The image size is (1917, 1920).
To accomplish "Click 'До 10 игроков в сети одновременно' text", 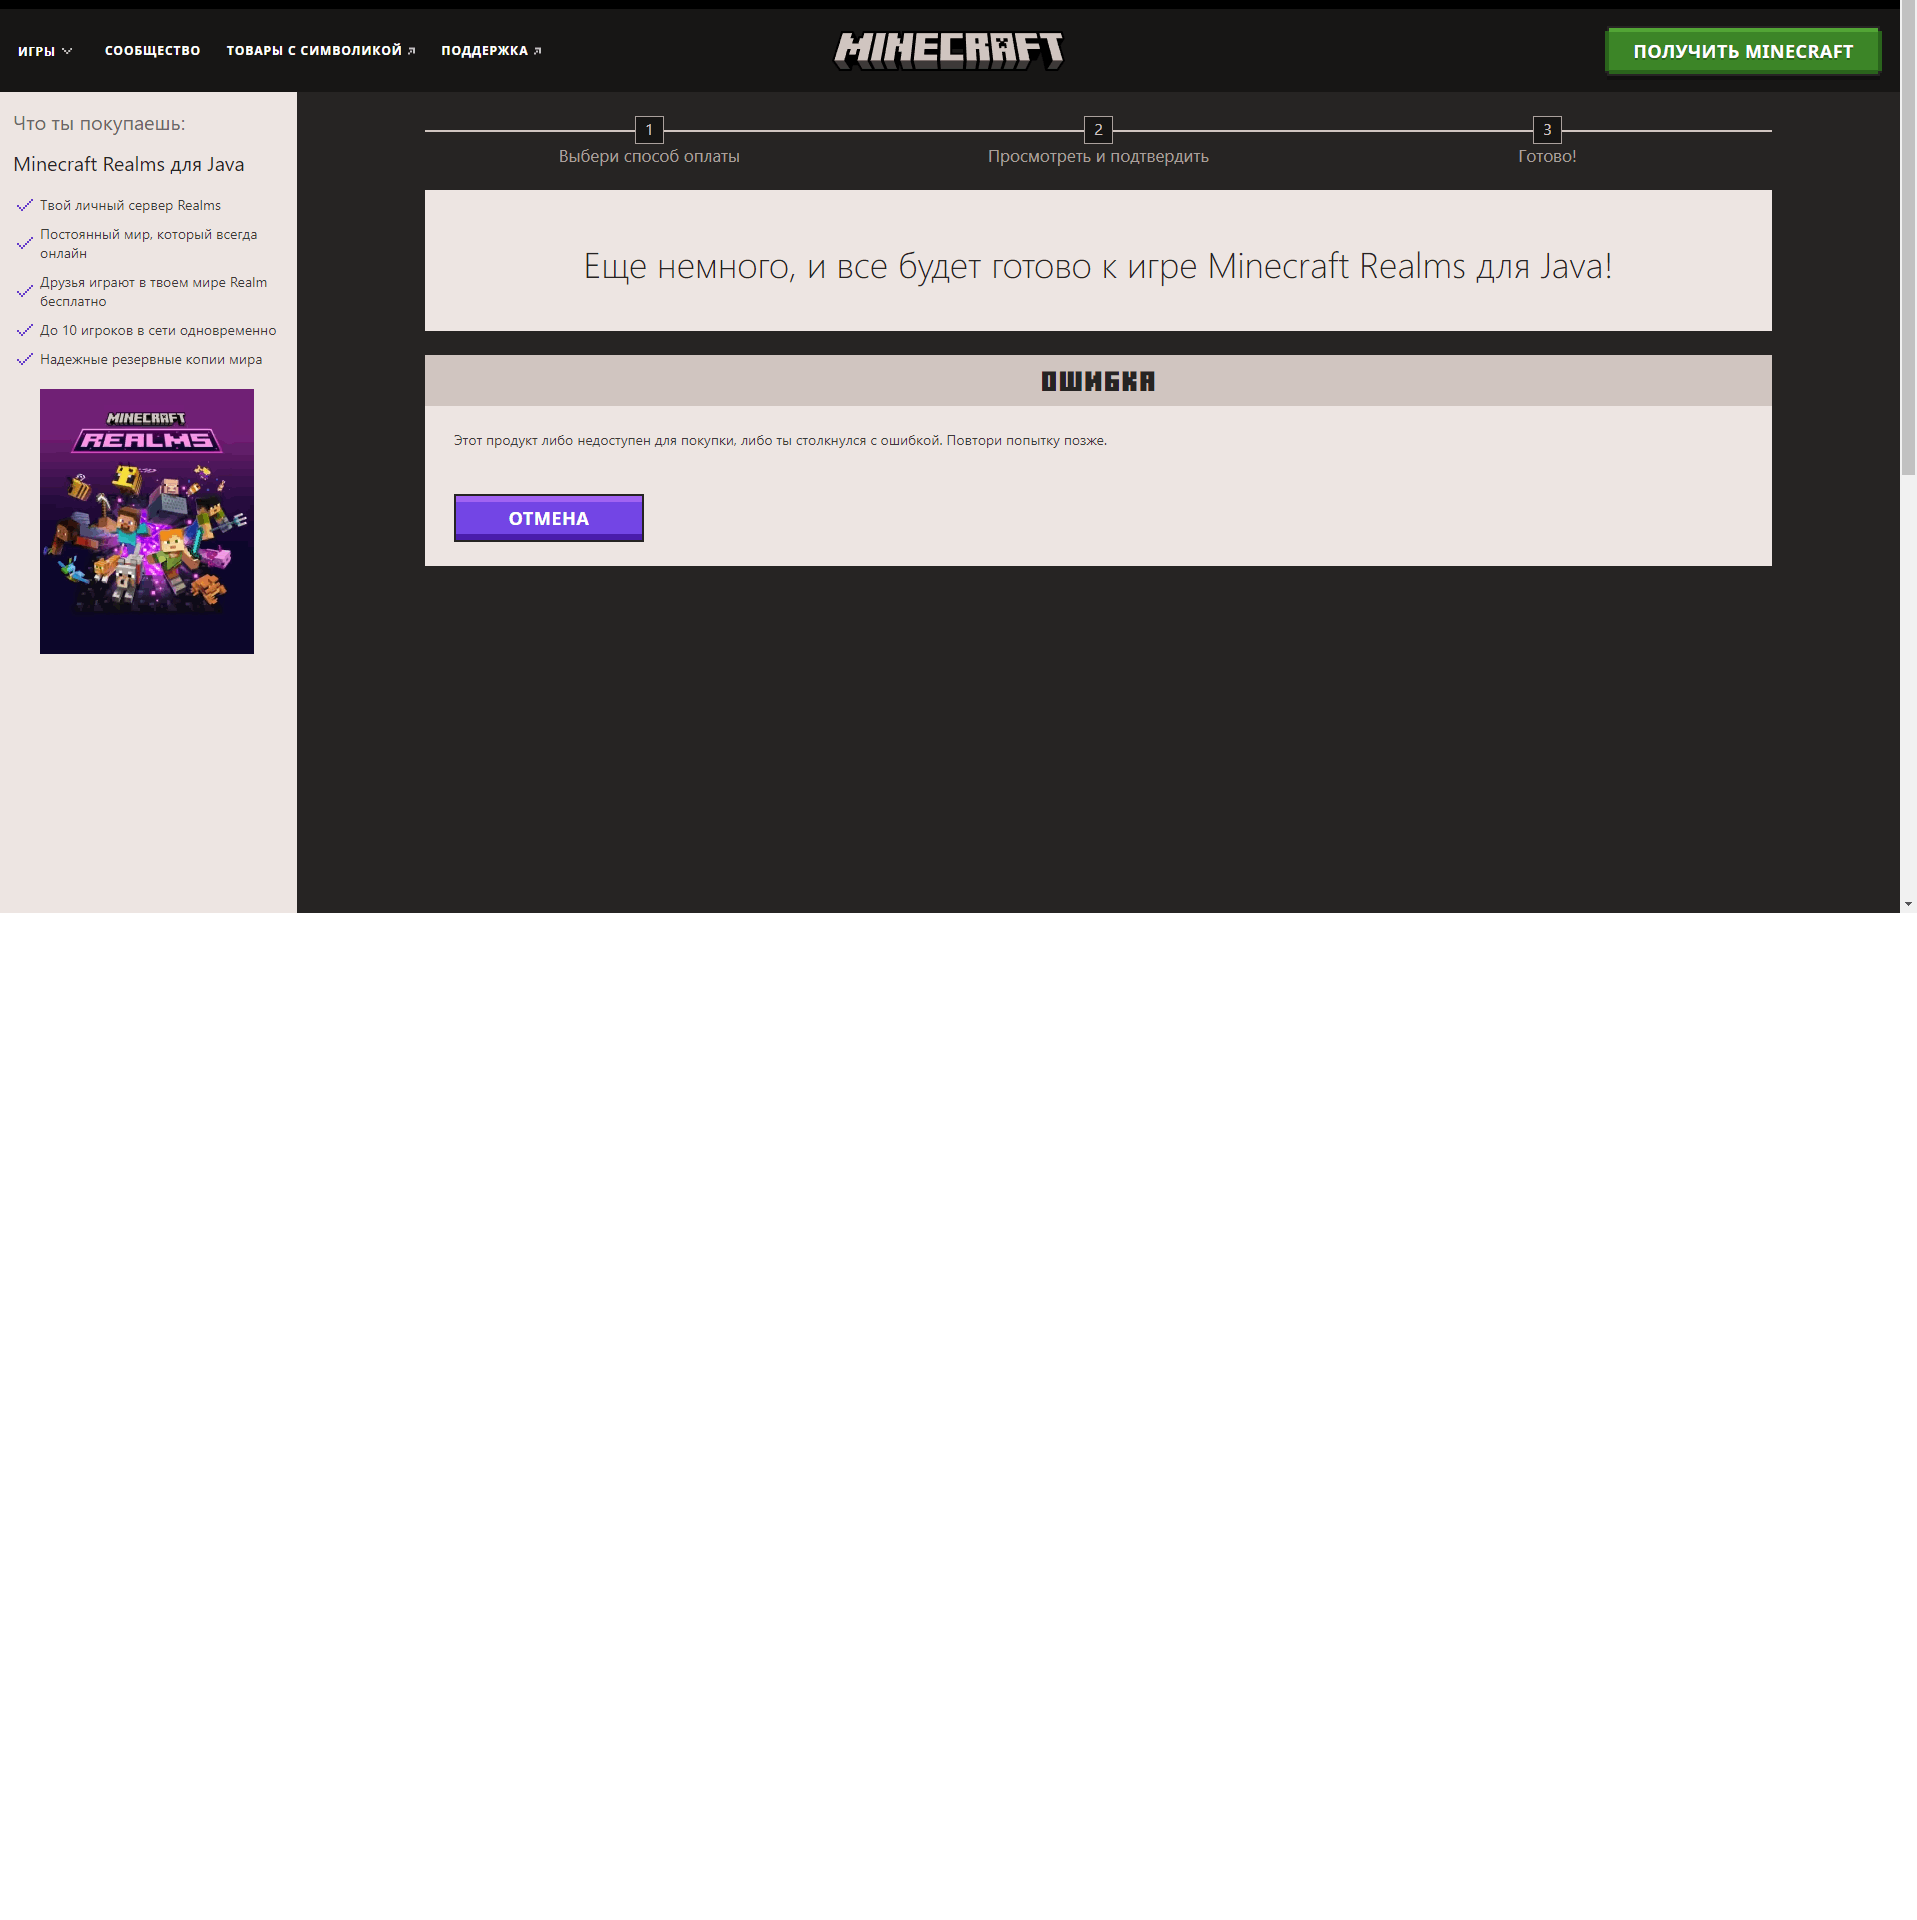I will [158, 330].
